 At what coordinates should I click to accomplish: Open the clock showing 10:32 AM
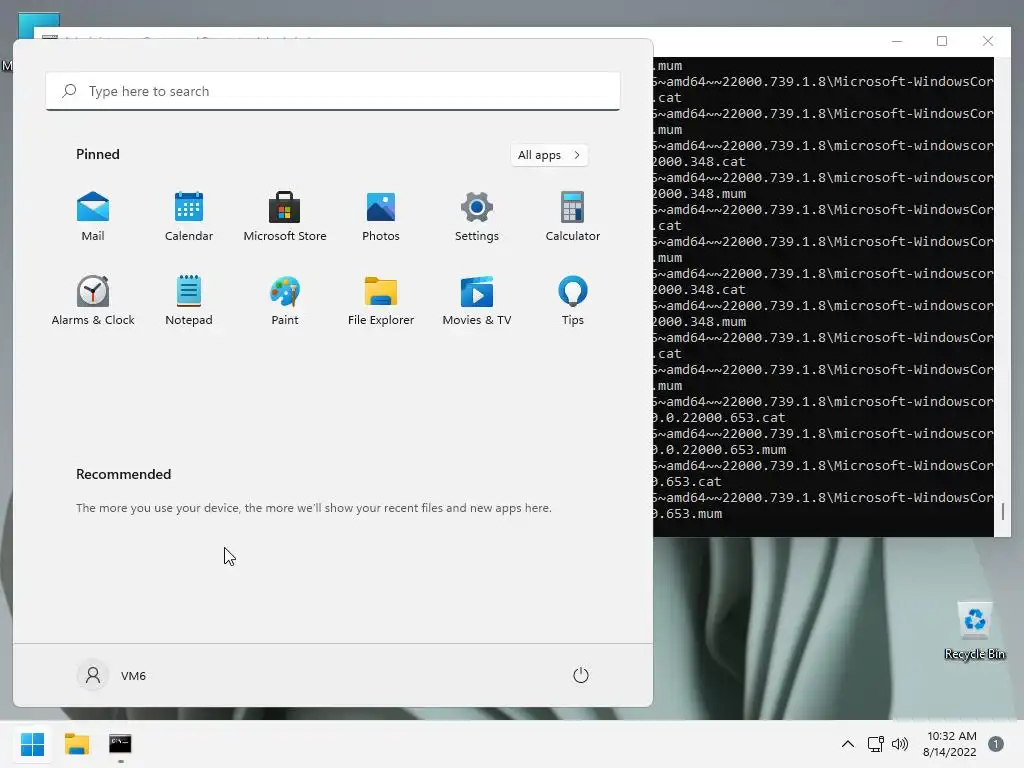[950, 744]
